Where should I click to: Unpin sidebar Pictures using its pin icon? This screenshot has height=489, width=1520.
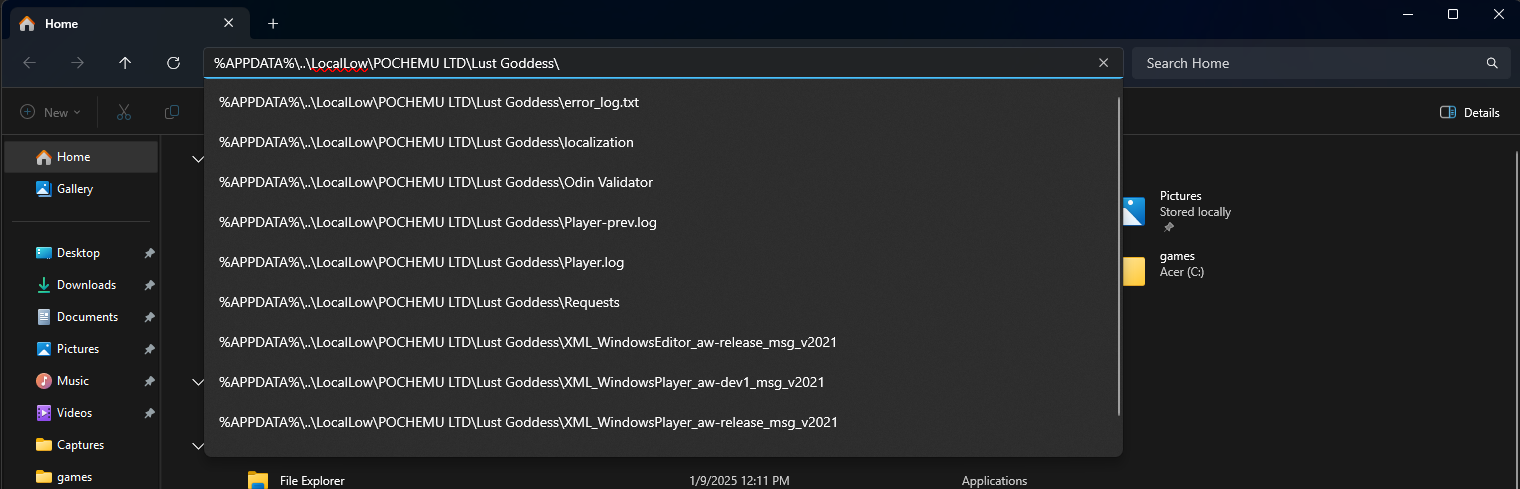pos(149,349)
